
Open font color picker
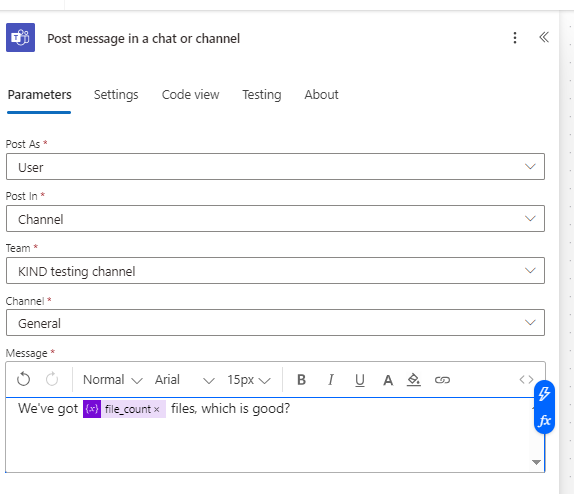tap(388, 380)
